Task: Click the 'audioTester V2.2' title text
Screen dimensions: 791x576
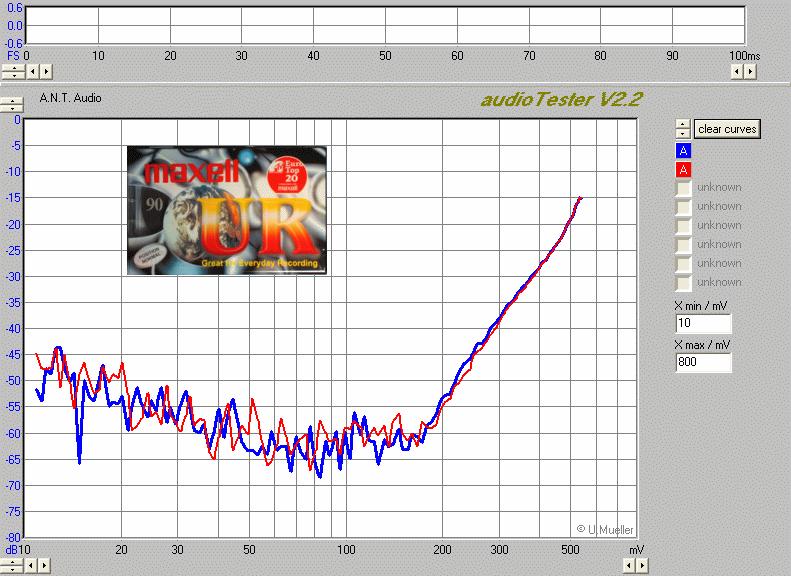Action: coord(560,99)
